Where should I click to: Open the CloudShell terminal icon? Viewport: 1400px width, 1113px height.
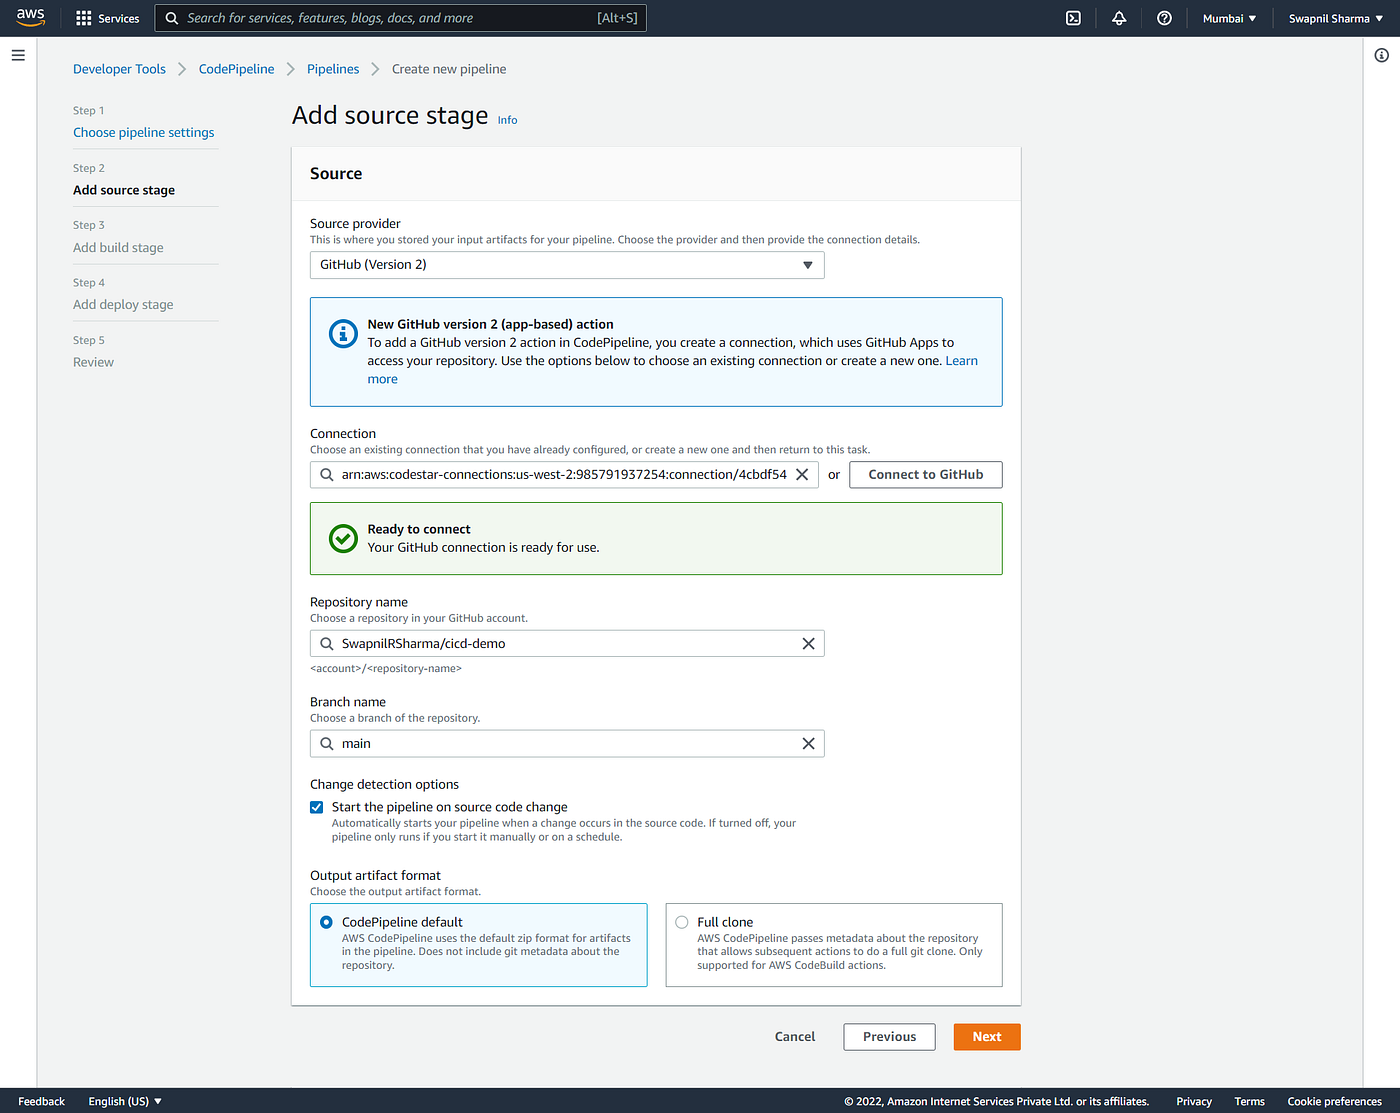(1073, 18)
